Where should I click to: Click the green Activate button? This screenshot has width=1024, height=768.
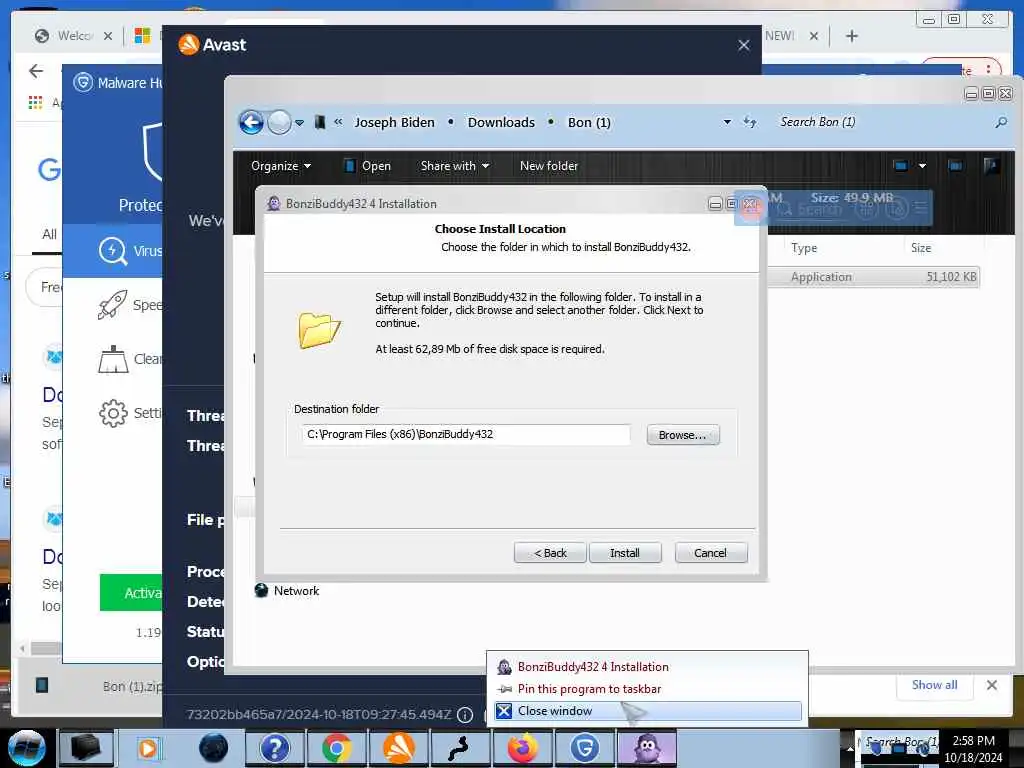pos(131,593)
